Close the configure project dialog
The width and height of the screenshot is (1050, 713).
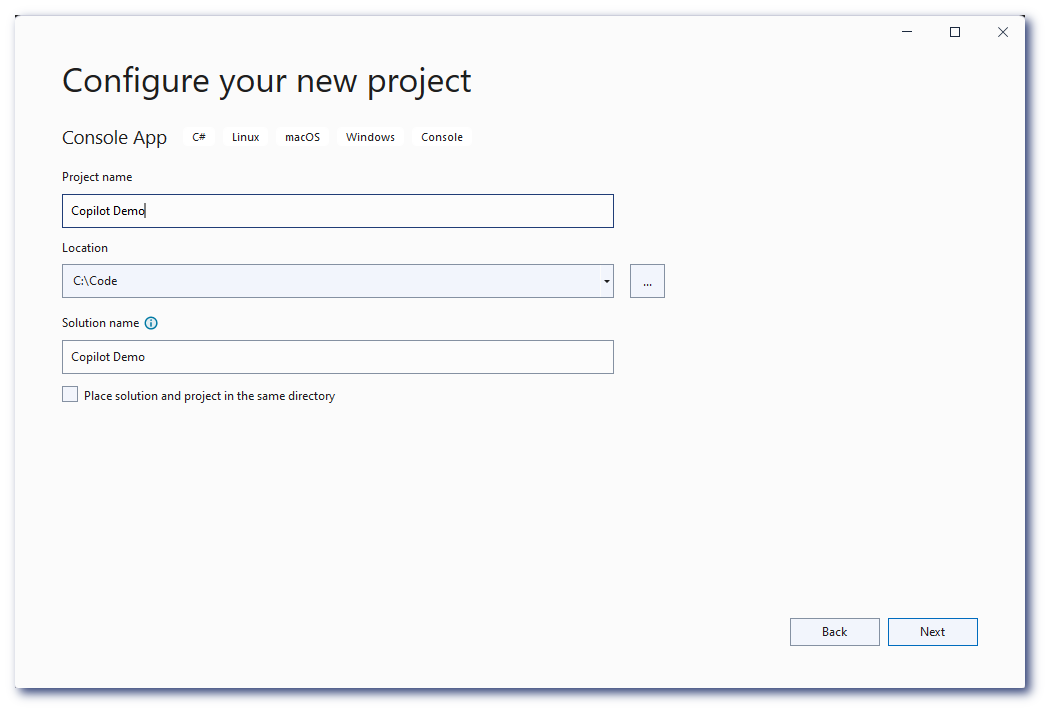tap(1002, 32)
